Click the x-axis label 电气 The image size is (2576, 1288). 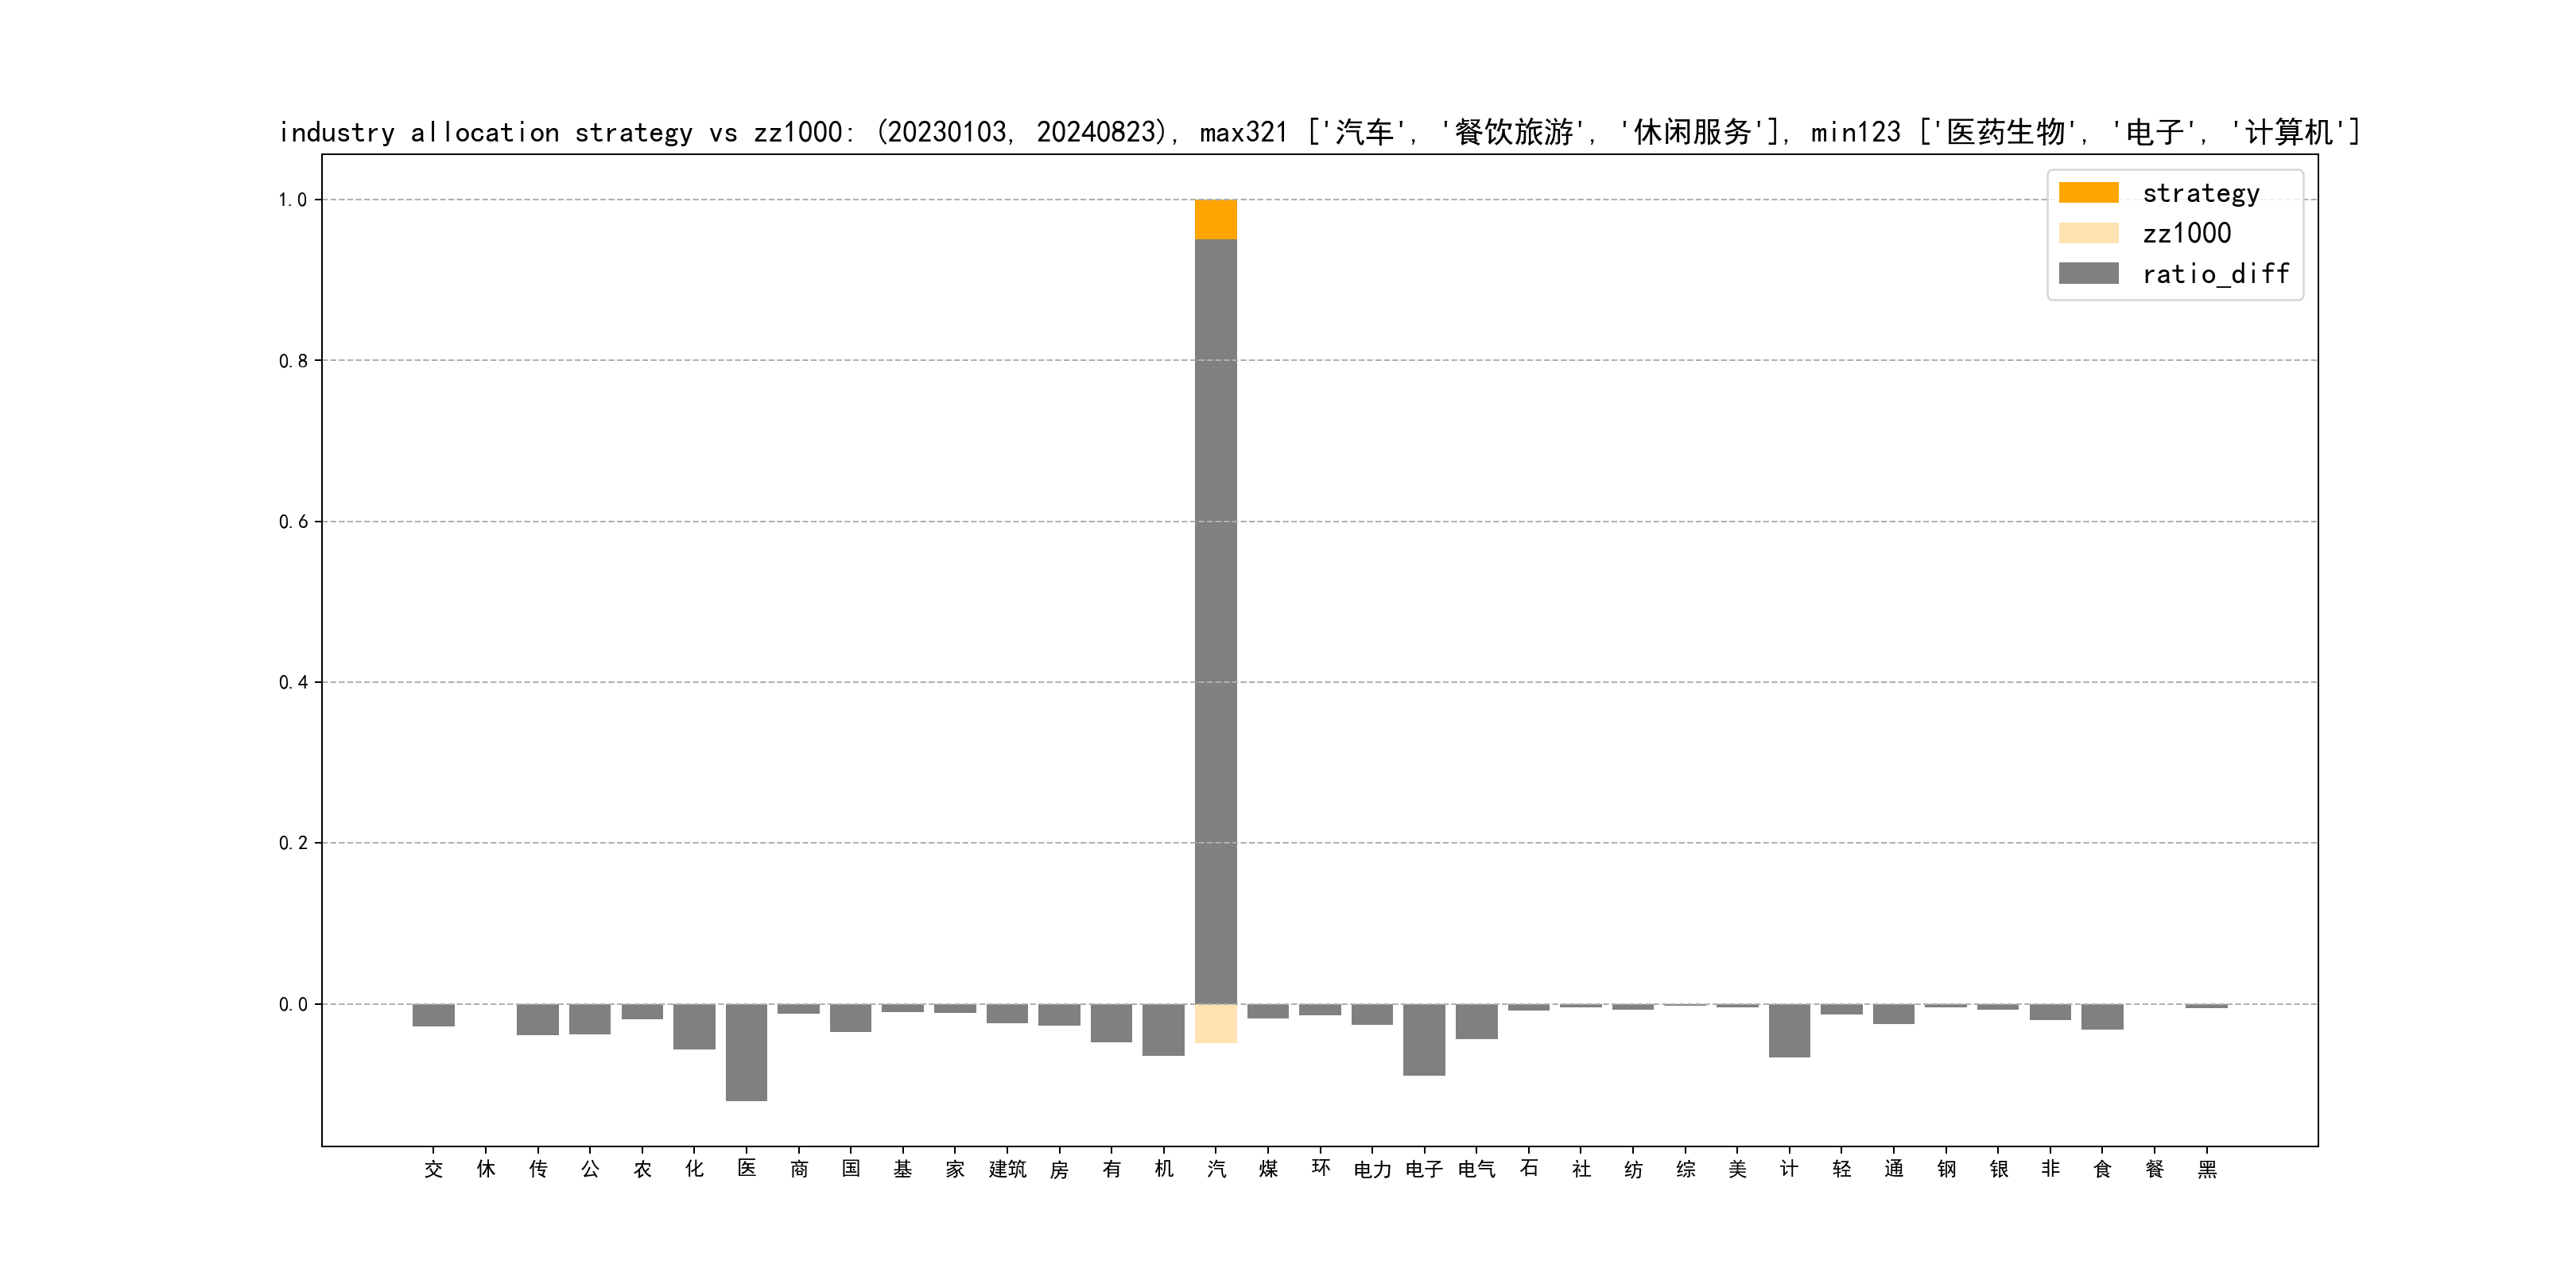pos(1476,1169)
